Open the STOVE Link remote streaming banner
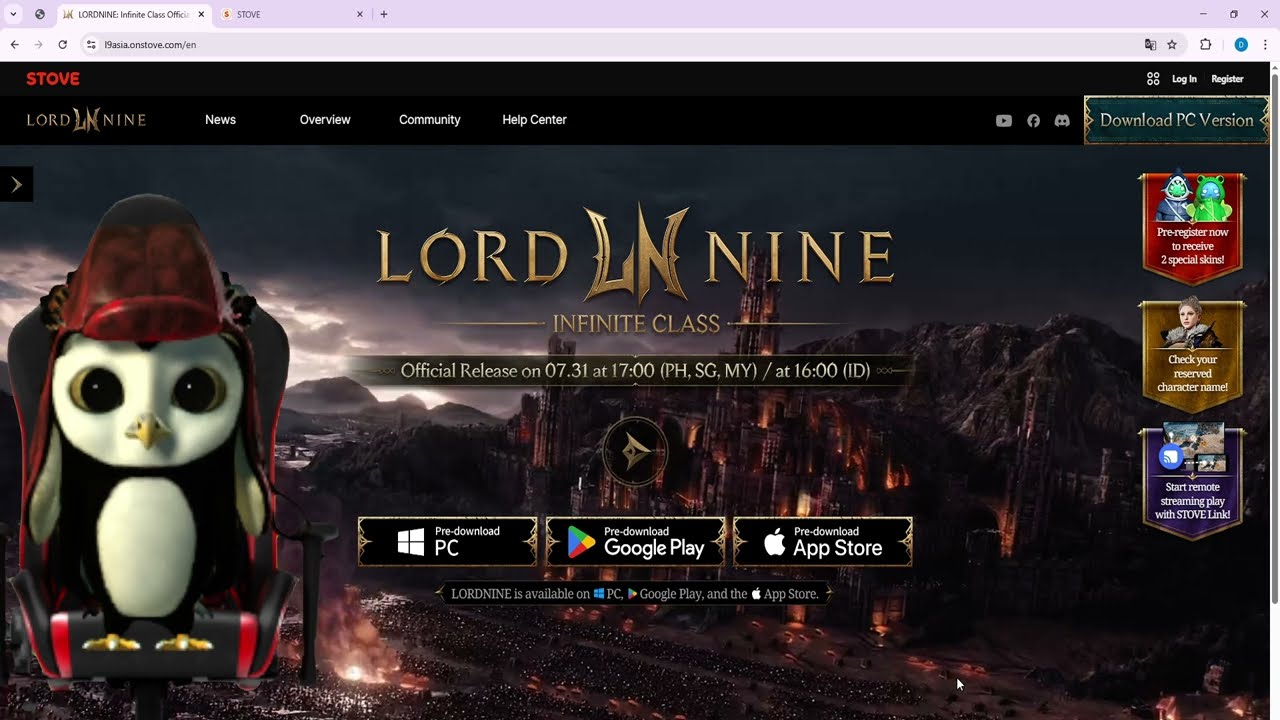Screen dimensions: 1280x720 tap(1192, 483)
